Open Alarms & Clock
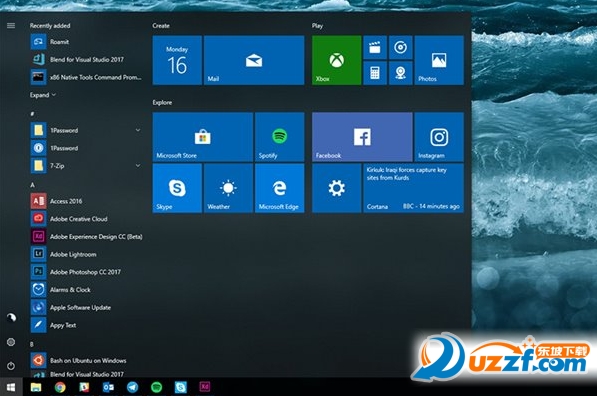Image resolution: width=597 pixels, height=396 pixels. tap(87, 290)
